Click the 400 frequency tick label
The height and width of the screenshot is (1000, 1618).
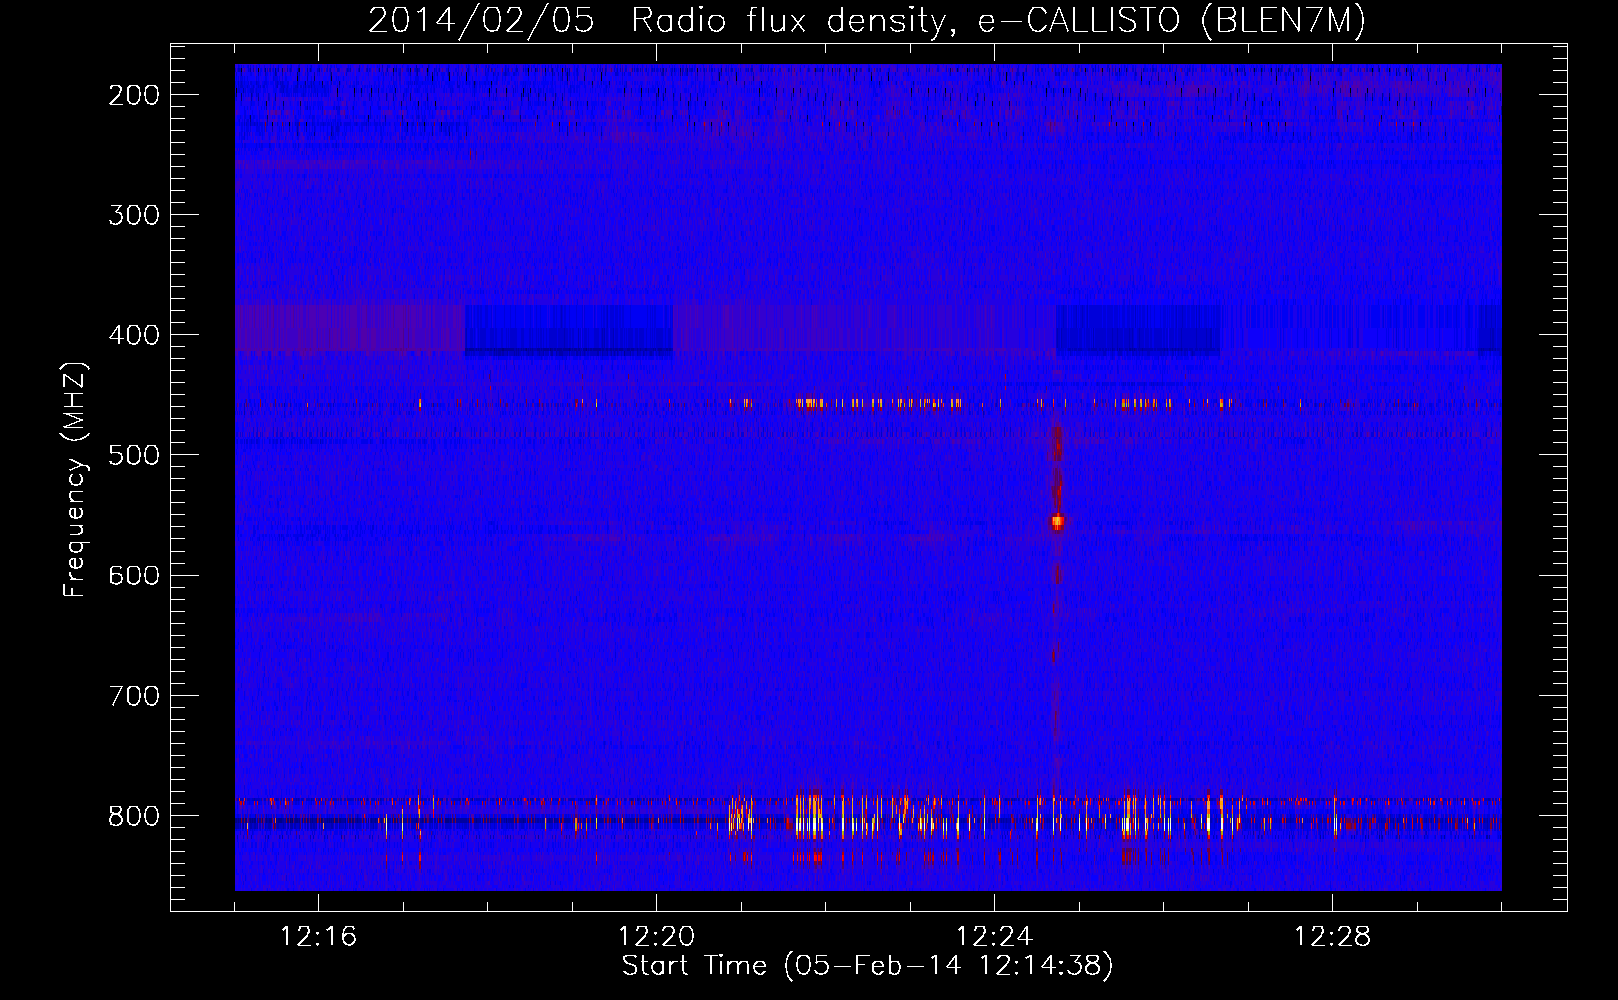click(x=134, y=335)
